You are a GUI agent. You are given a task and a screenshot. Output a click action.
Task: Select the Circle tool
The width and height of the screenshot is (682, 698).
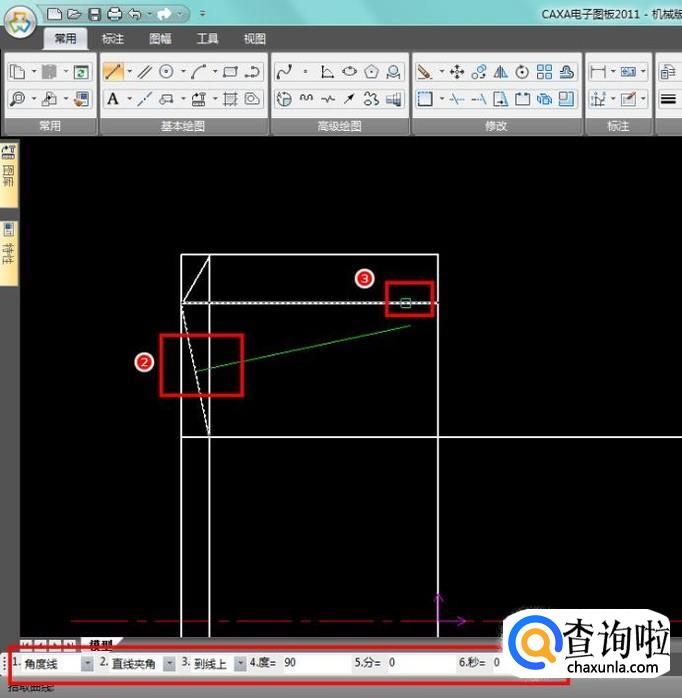pos(166,72)
